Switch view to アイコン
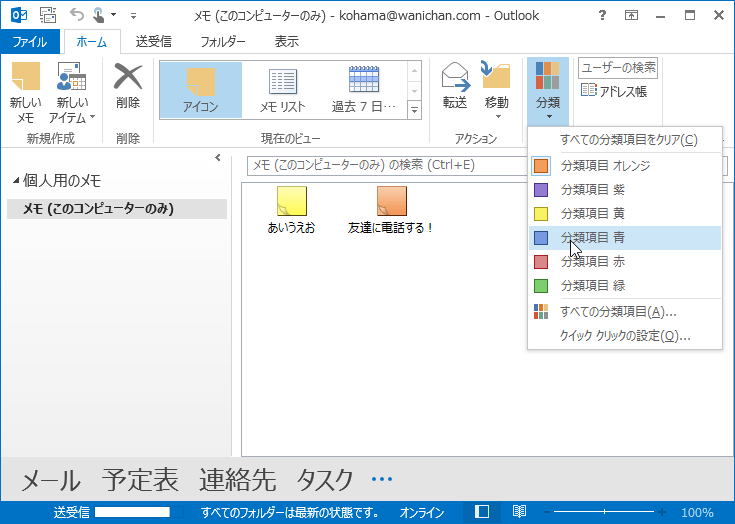Viewport: 735px width, 524px height. pos(201,90)
